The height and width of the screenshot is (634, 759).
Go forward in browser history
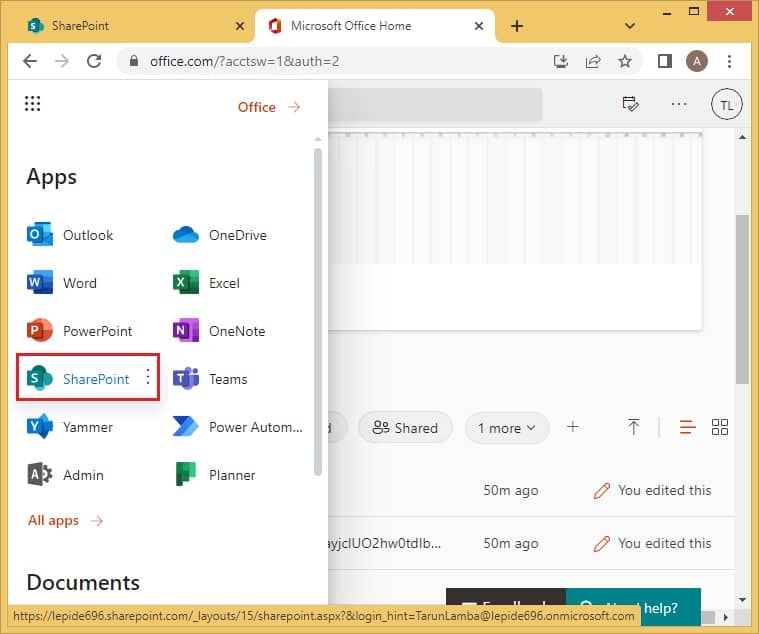[62, 61]
